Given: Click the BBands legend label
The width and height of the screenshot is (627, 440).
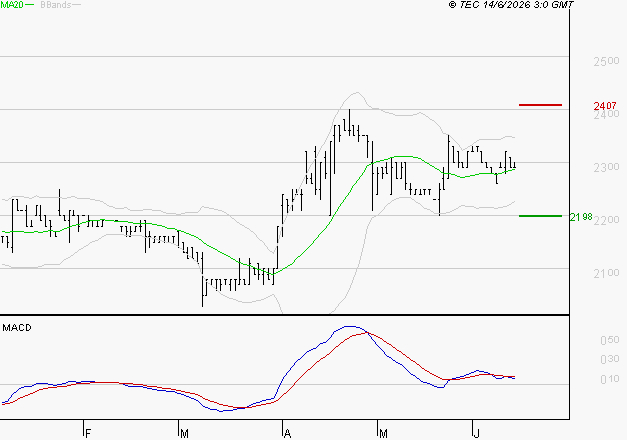Looking at the screenshot, I should pos(56,5).
